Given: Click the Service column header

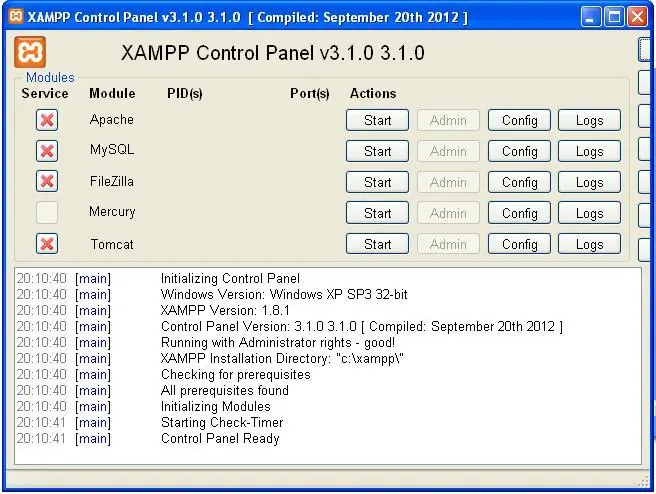Looking at the screenshot, I should click(45, 93).
